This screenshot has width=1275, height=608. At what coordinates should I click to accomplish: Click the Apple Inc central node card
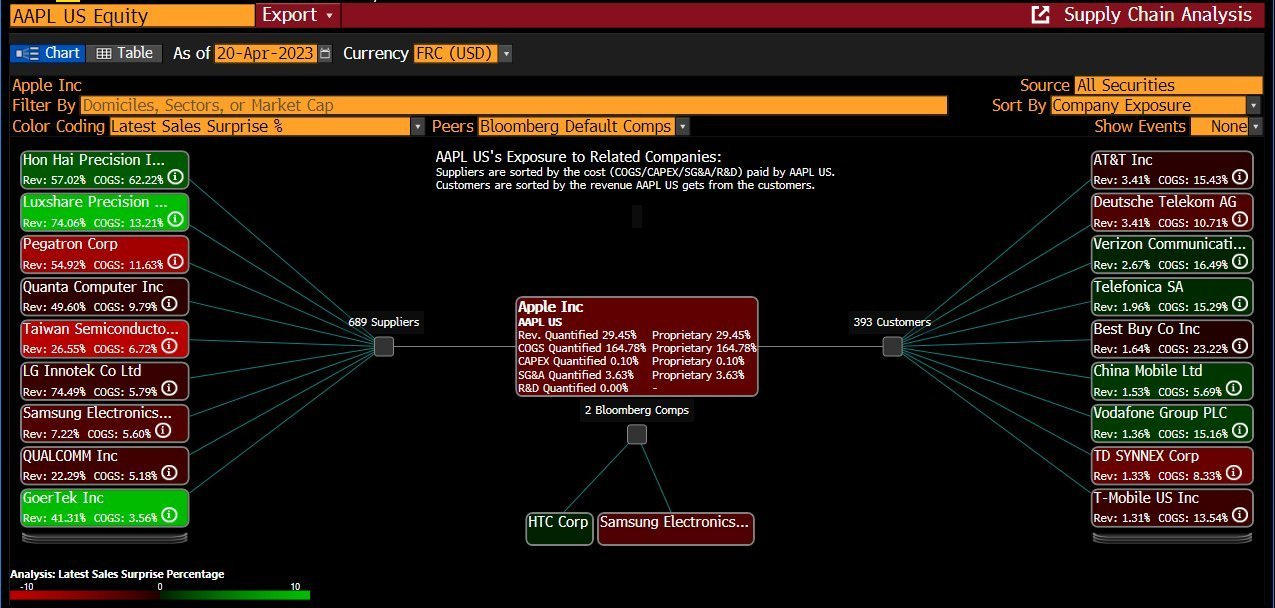pos(637,347)
